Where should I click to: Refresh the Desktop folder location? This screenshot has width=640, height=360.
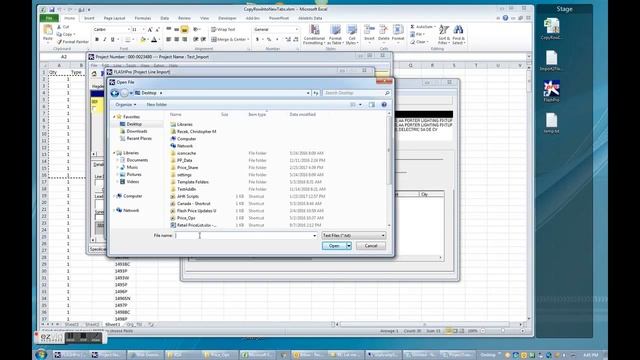[316, 93]
